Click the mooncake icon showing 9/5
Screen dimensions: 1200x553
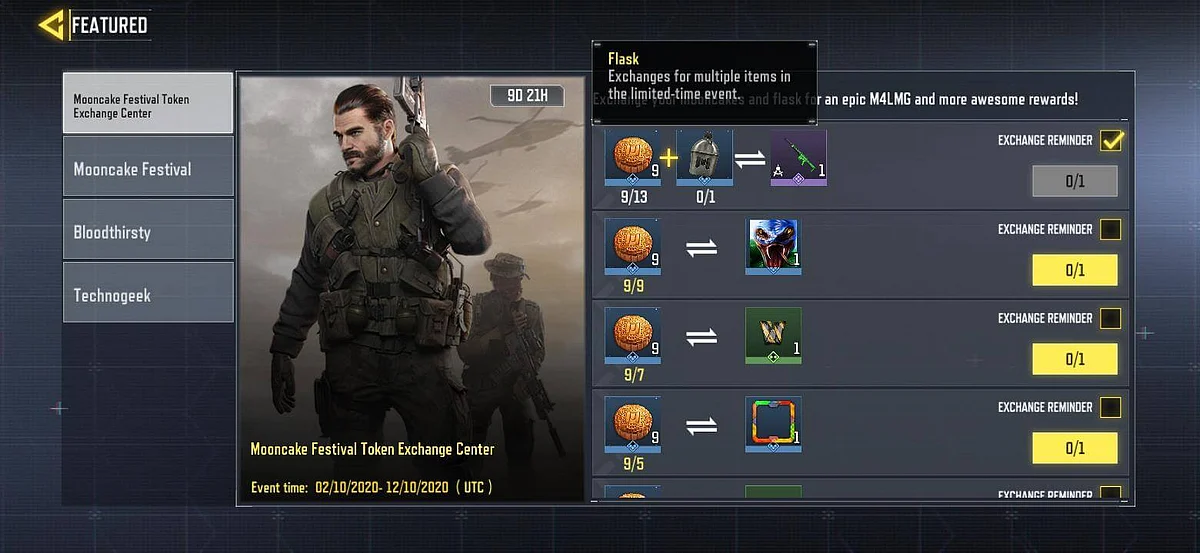(632, 424)
